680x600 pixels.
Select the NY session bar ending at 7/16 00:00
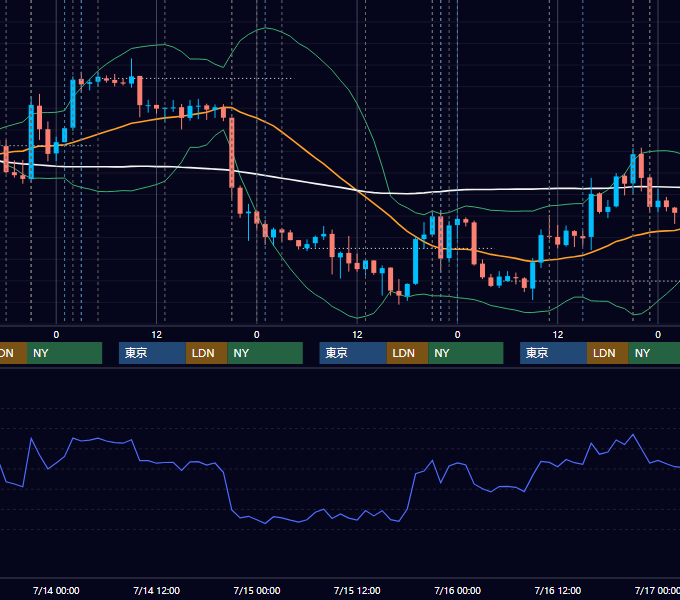(x=466, y=353)
